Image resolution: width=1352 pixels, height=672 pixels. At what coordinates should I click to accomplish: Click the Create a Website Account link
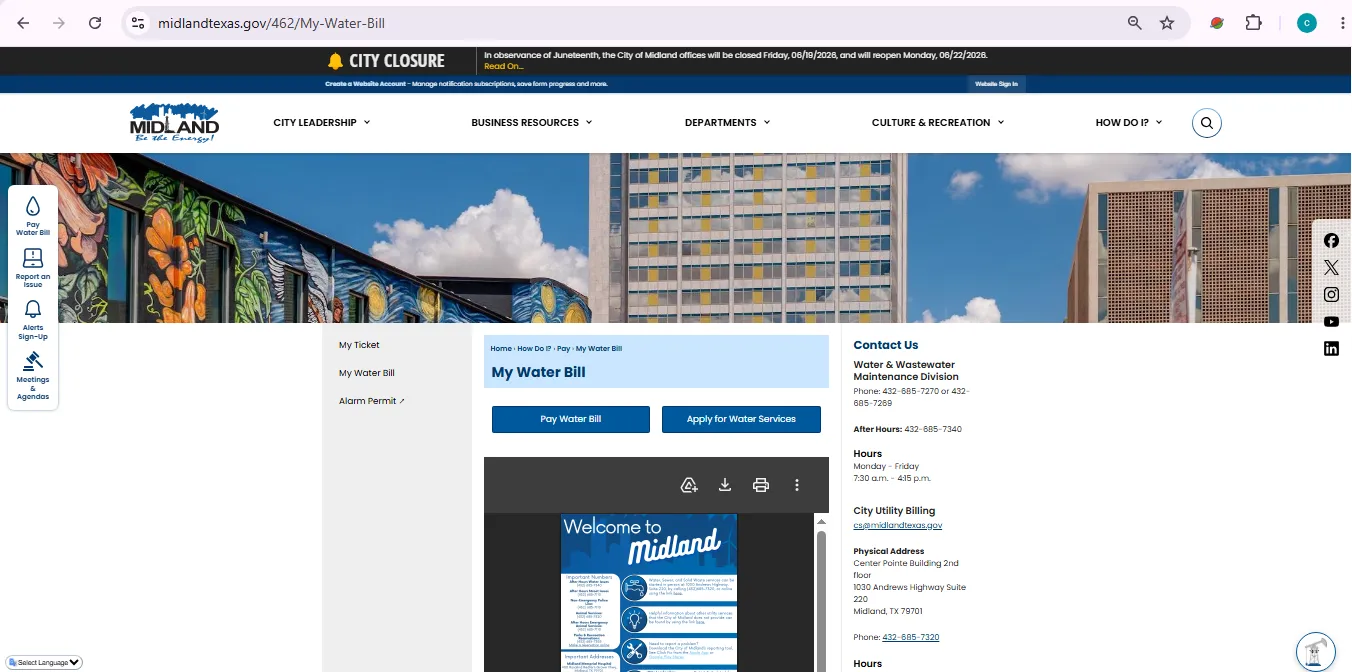point(365,84)
